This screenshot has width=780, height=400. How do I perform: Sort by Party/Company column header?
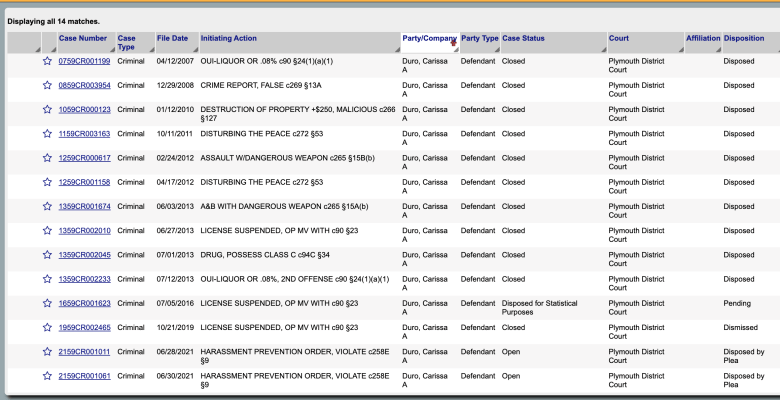coord(429,38)
